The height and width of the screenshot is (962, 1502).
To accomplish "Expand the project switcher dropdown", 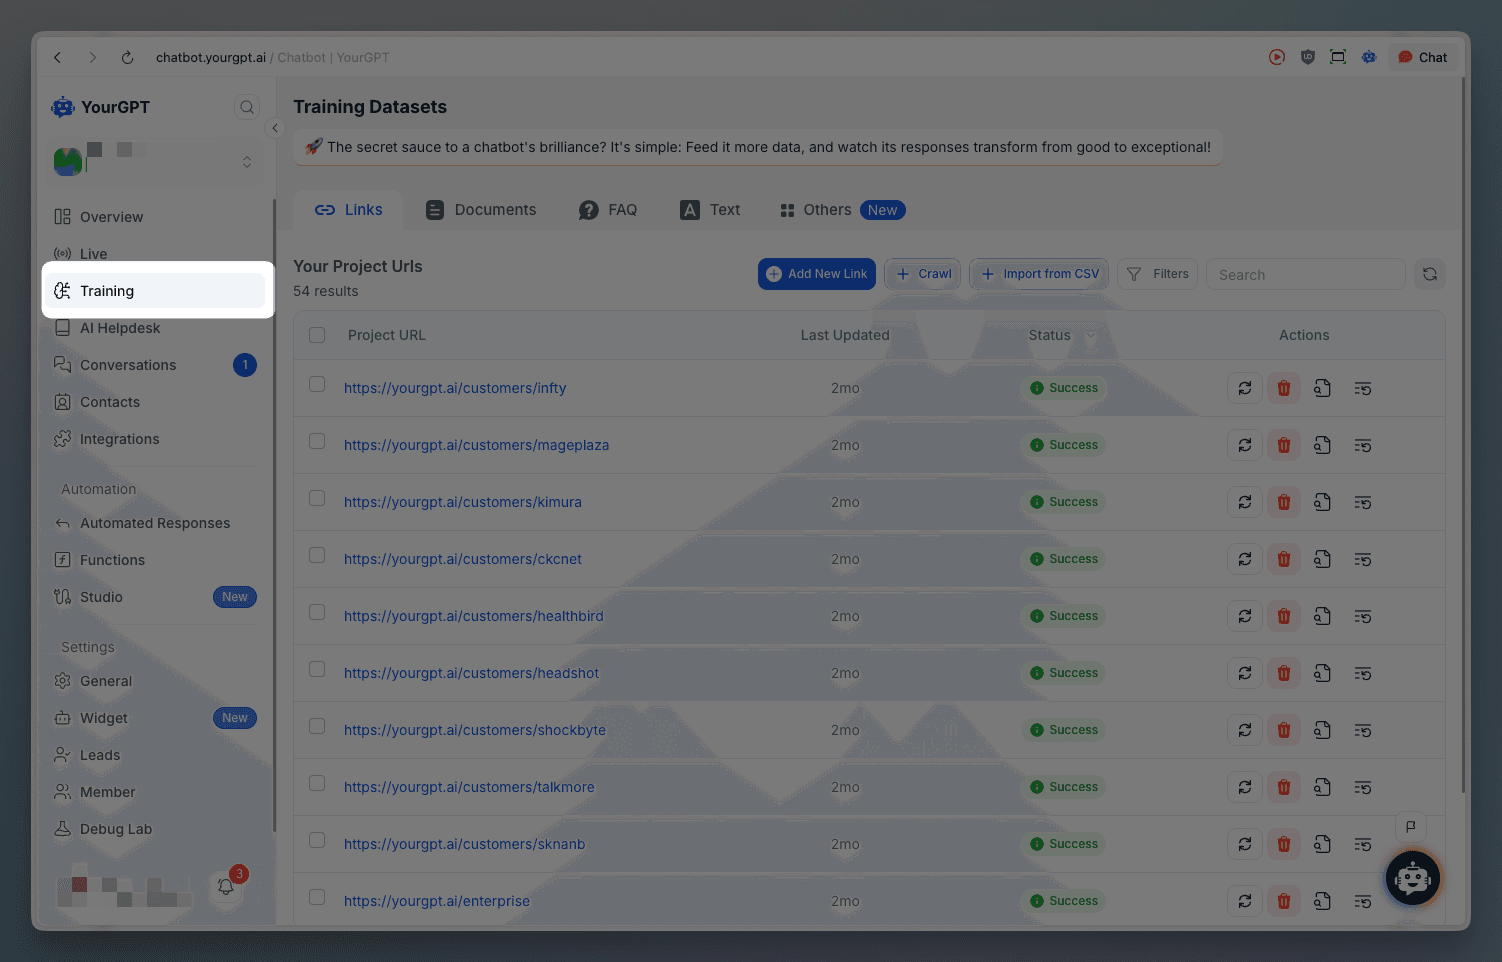I will [x=246, y=162].
